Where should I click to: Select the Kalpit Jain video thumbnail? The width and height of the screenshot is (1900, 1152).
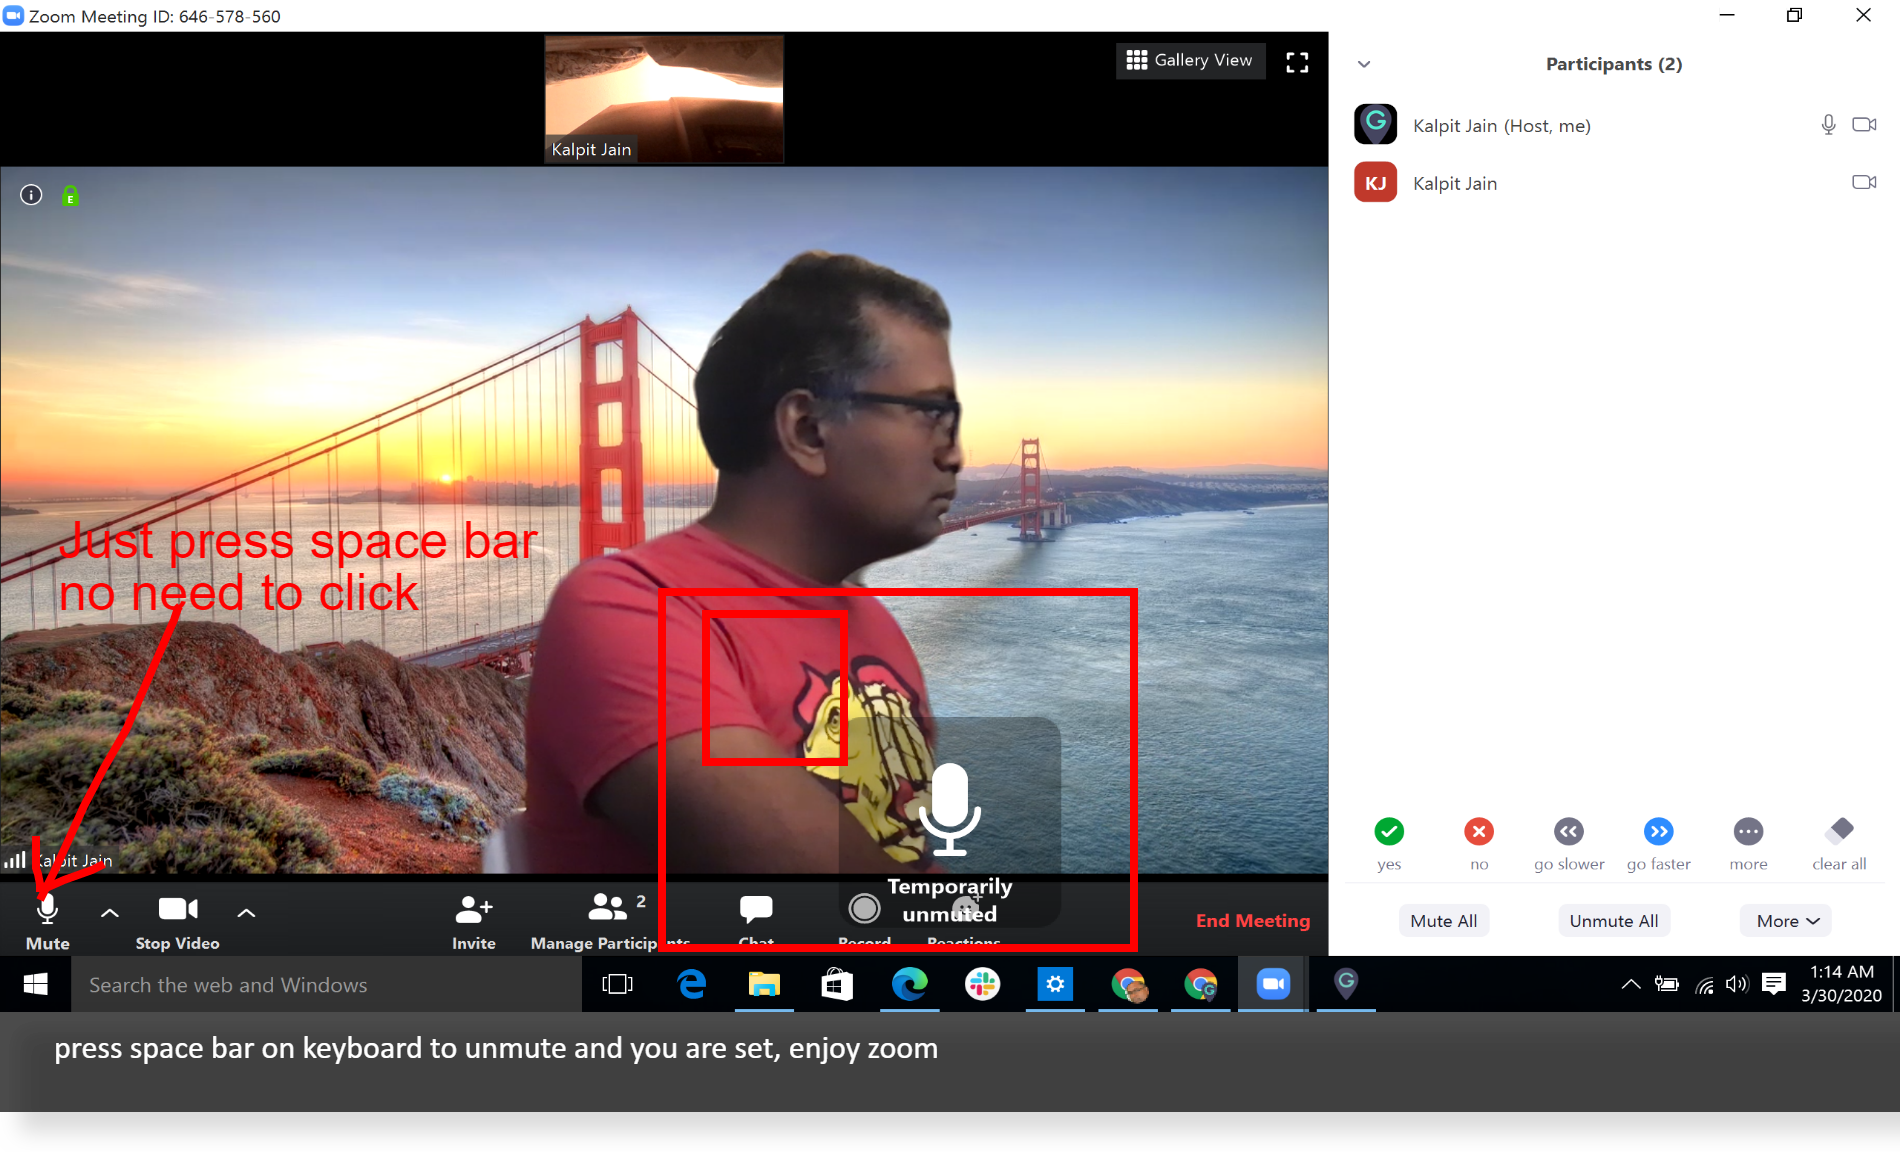(x=664, y=99)
